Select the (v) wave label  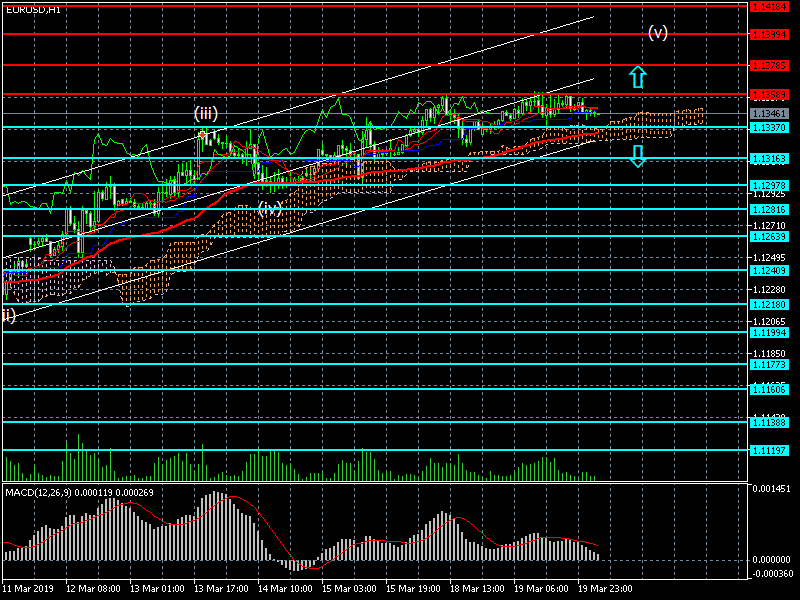[x=658, y=33]
